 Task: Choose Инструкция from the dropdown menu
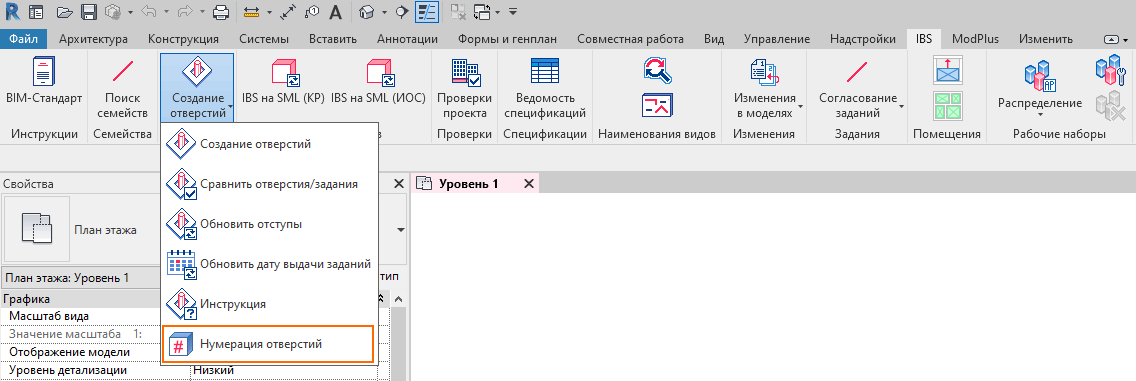pyautogui.click(x=270, y=304)
